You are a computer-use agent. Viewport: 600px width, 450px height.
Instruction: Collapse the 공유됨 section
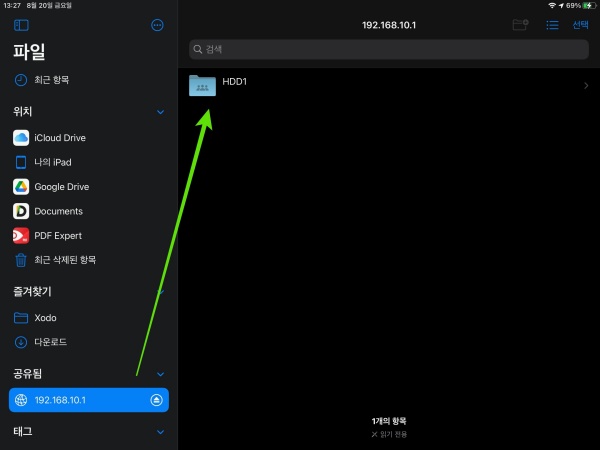[161, 374]
